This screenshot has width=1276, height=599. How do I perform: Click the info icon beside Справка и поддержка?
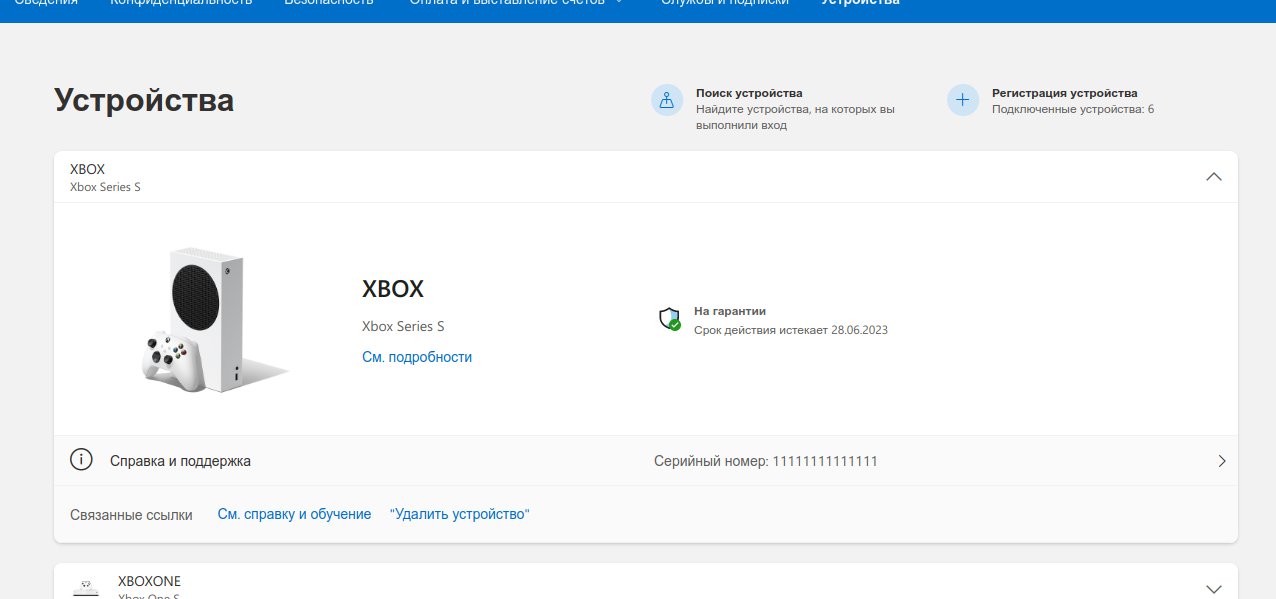(x=81, y=460)
